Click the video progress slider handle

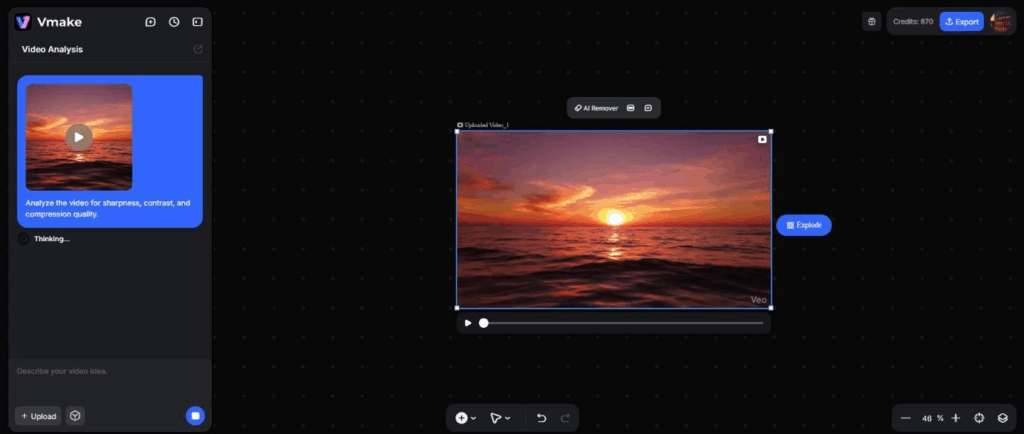click(483, 323)
